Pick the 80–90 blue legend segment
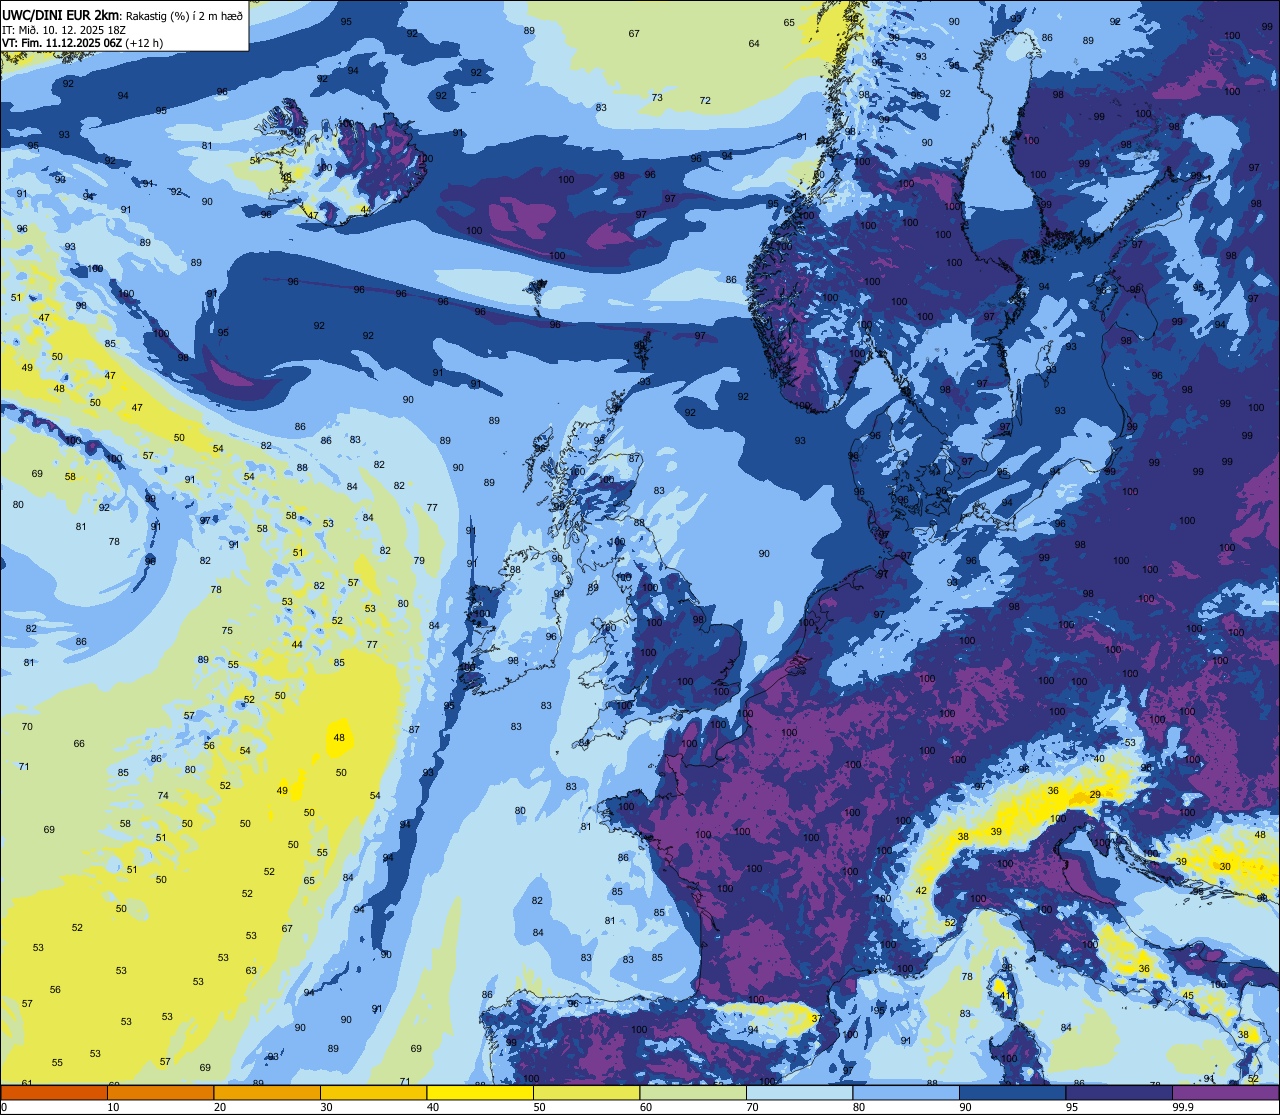Screen dimensions: 1280x1115 pos(906,1093)
